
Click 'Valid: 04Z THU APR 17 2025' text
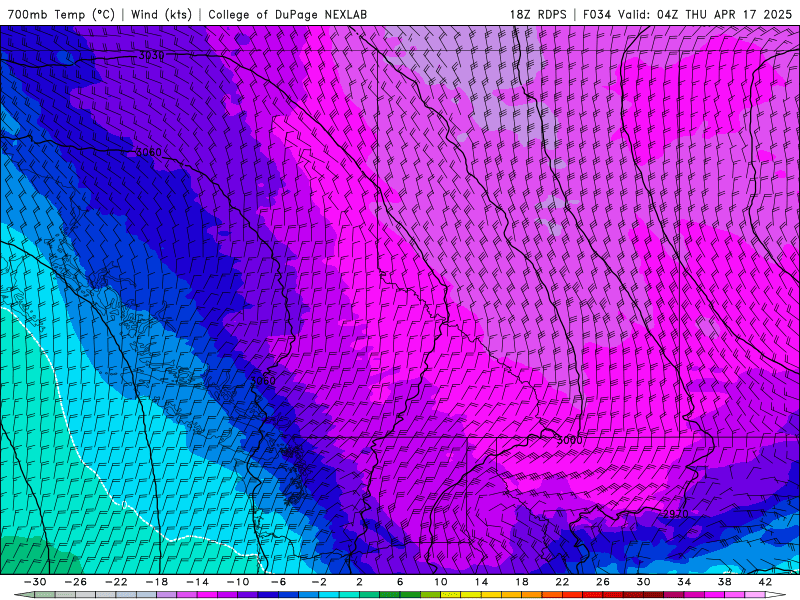click(x=705, y=14)
